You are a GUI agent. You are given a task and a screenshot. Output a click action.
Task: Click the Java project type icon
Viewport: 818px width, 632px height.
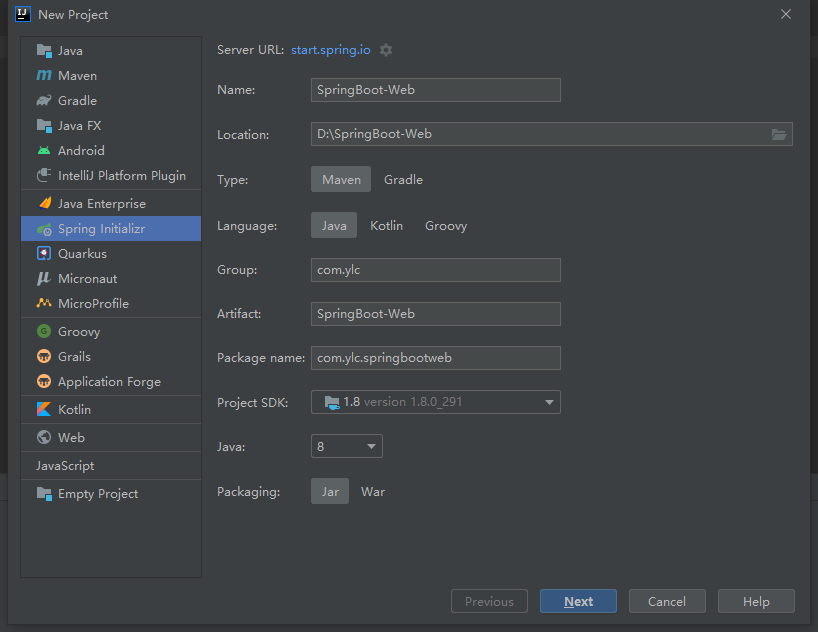pyautogui.click(x=44, y=51)
